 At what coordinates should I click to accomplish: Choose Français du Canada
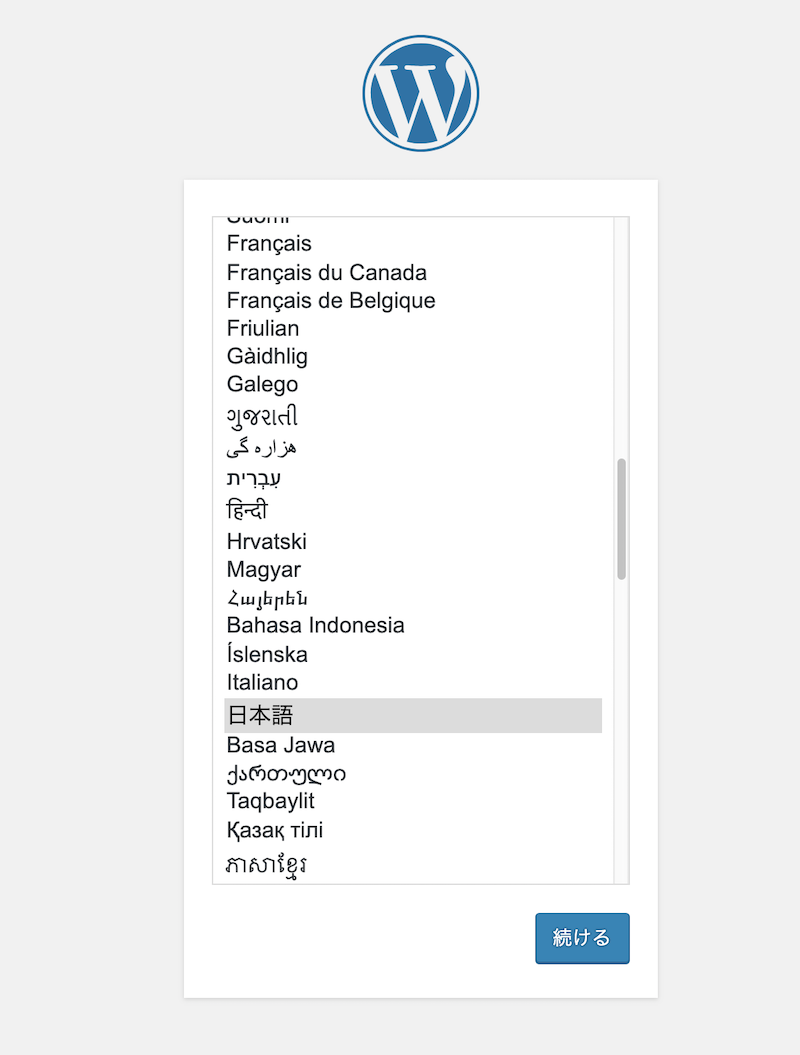point(327,273)
